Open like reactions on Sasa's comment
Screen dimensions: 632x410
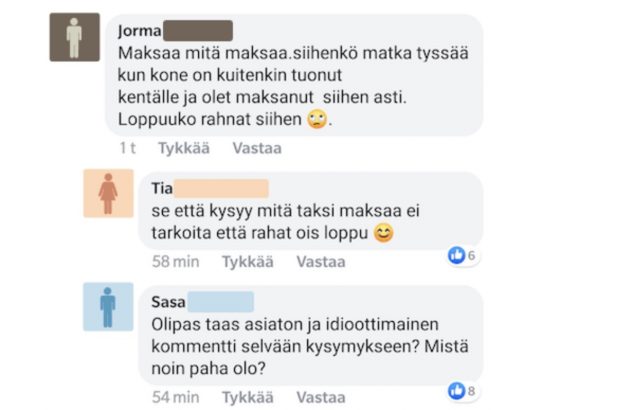click(x=463, y=391)
